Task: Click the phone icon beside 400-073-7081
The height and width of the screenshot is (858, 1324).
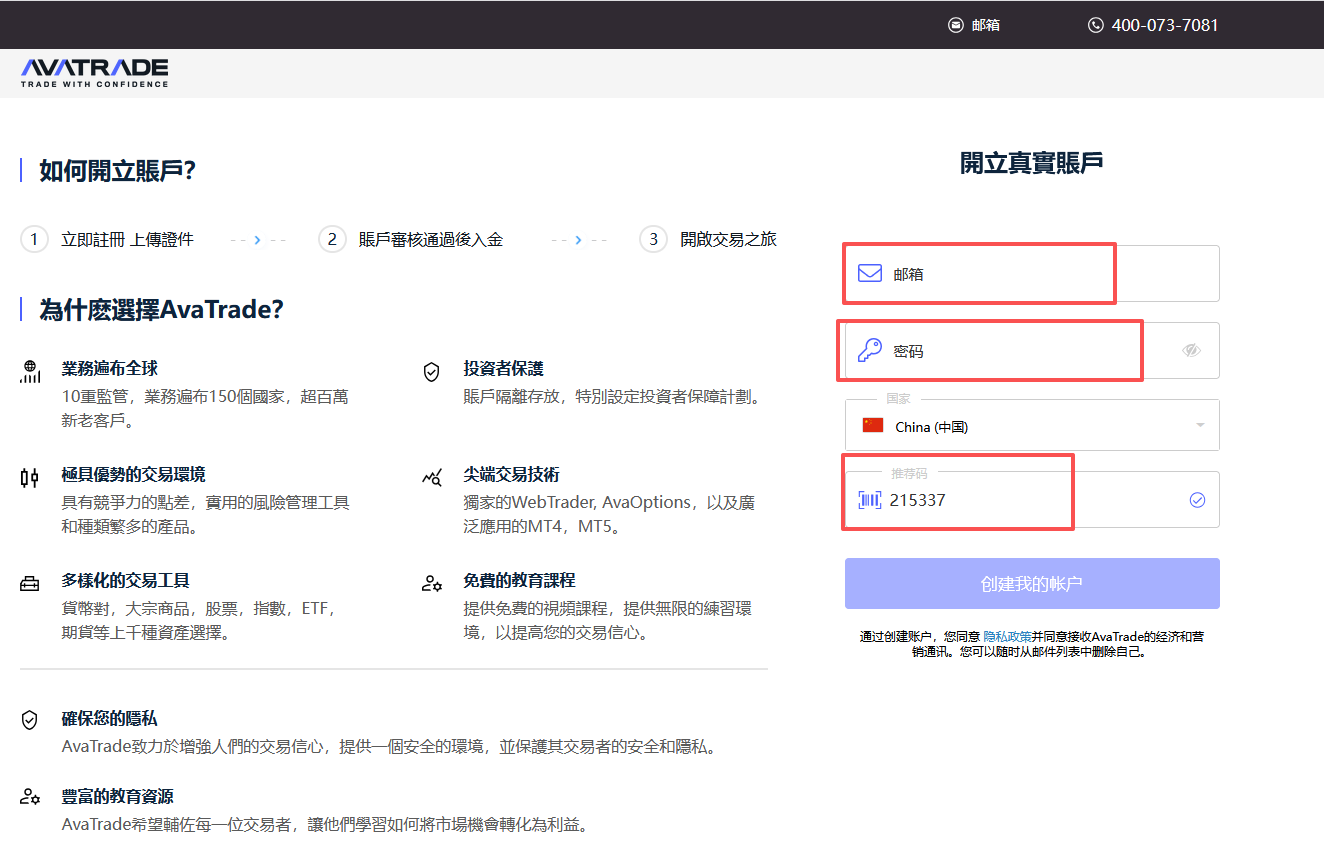Action: pos(1096,25)
